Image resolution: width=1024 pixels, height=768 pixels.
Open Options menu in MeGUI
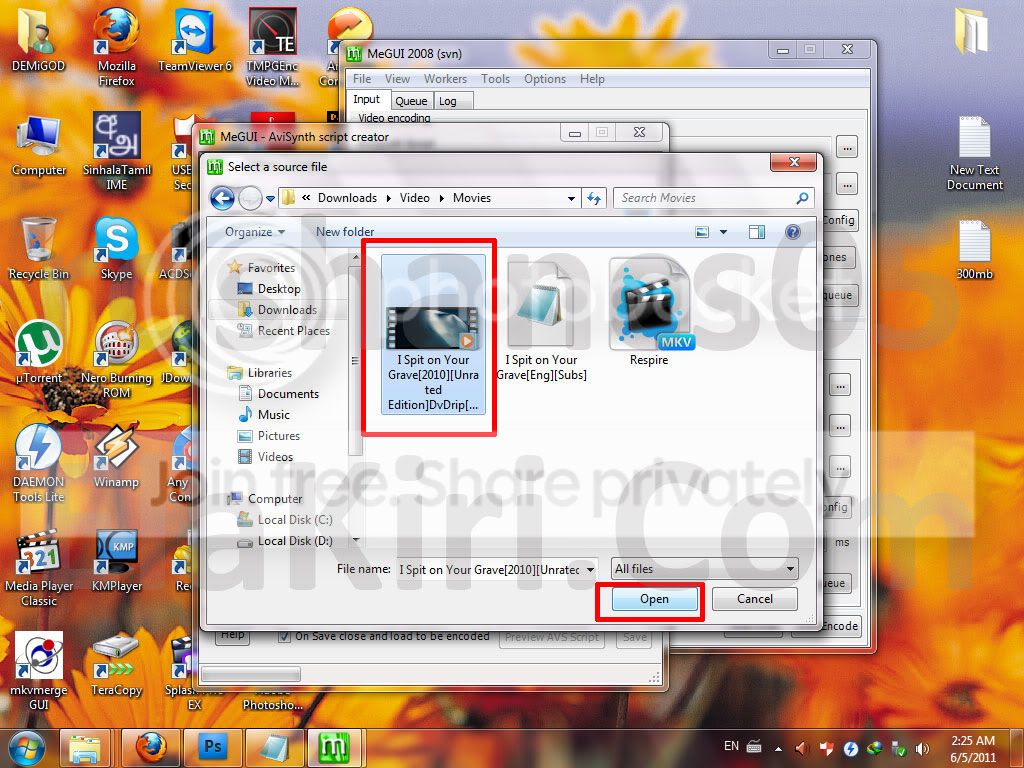(545, 79)
